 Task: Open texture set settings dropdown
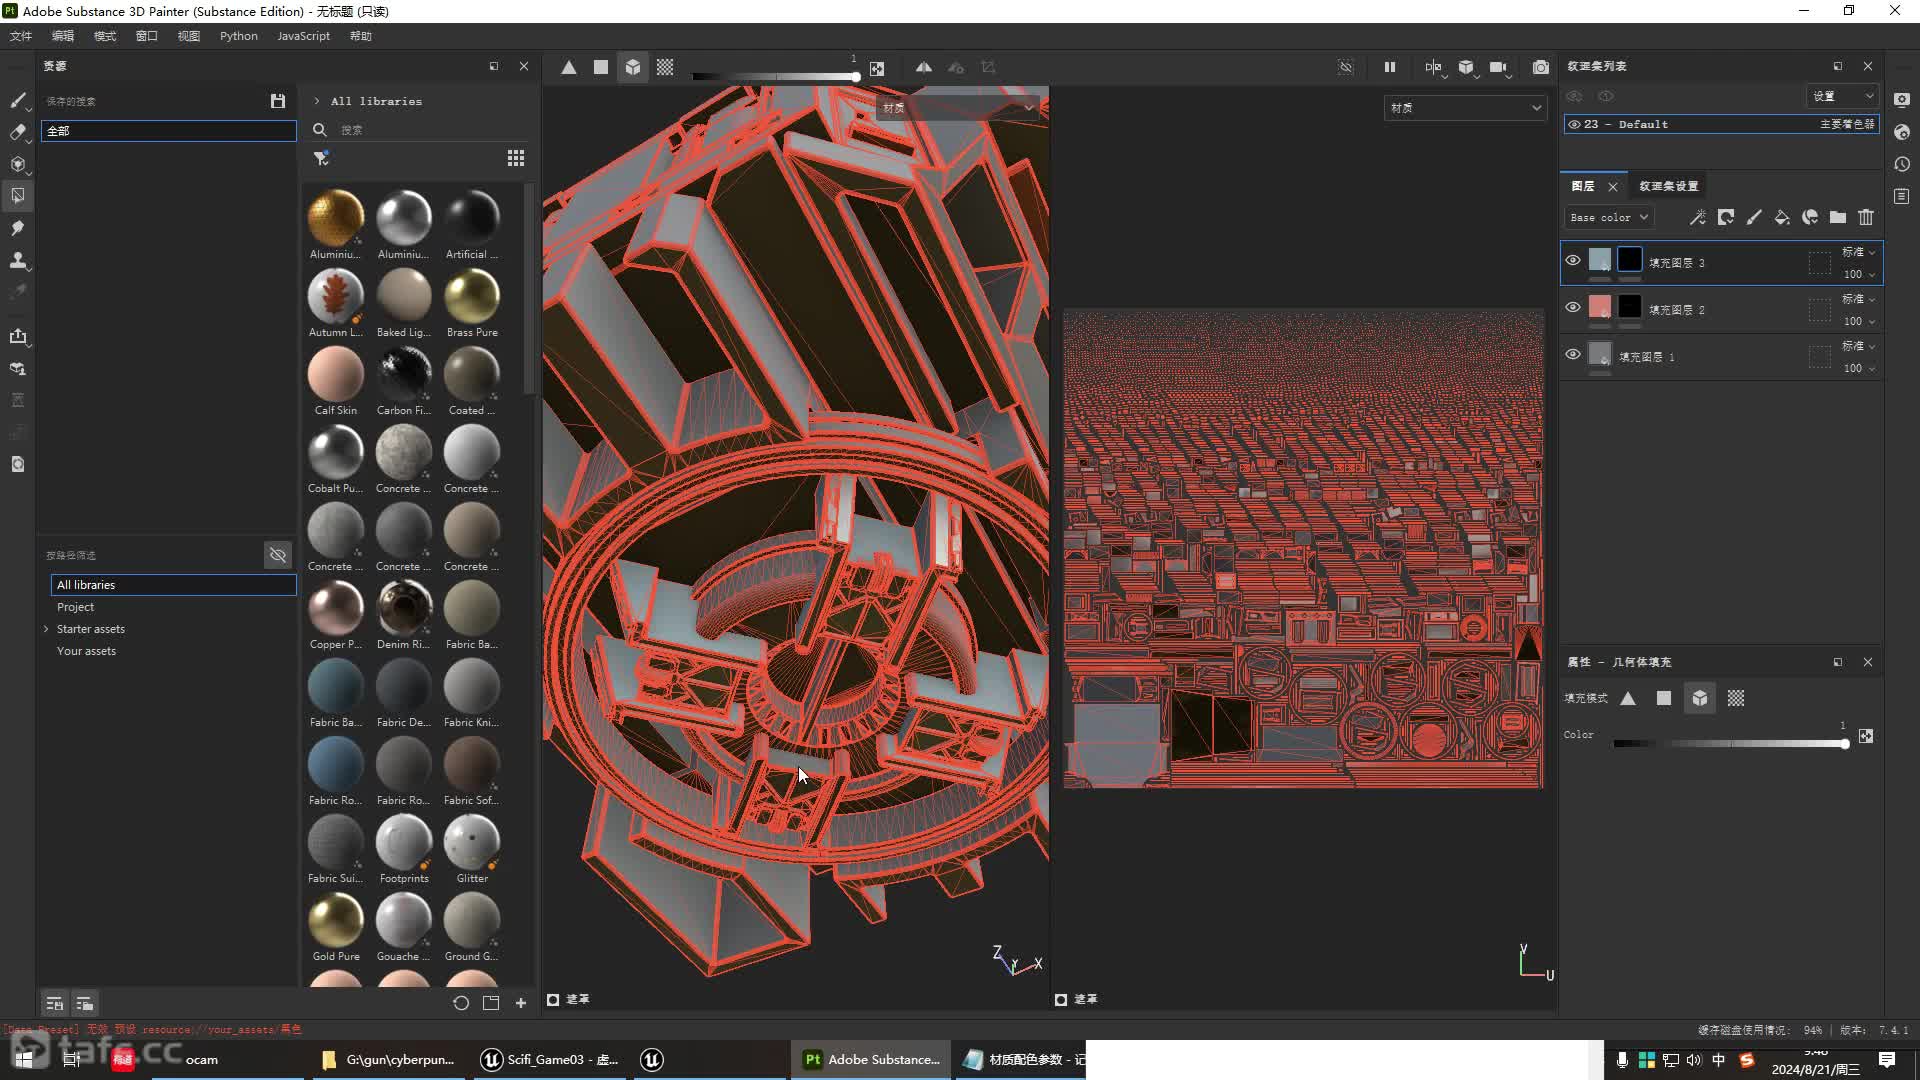pos(1843,96)
